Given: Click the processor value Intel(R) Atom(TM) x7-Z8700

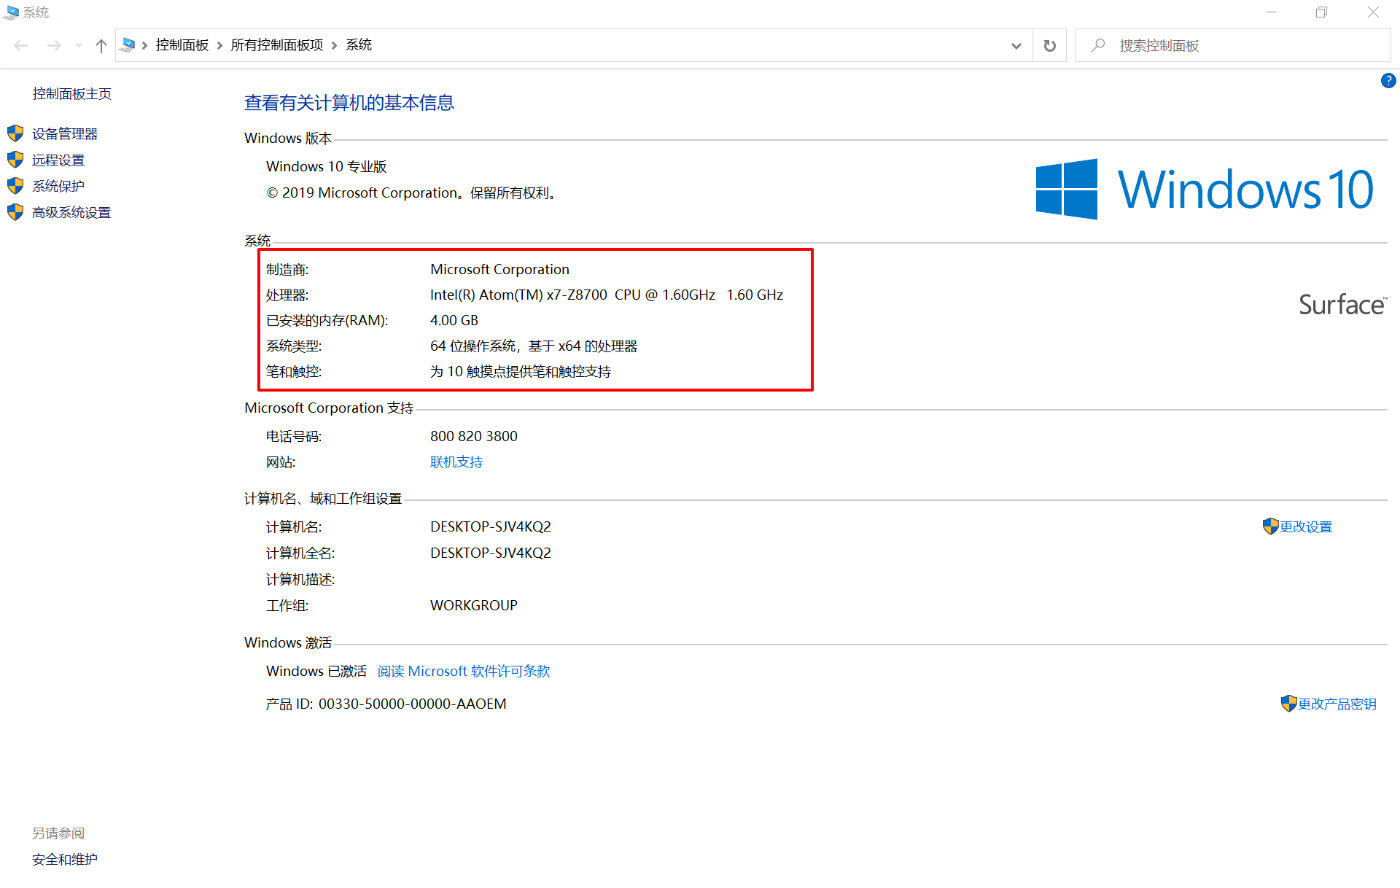Looking at the screenshot, I should (607, 295).
